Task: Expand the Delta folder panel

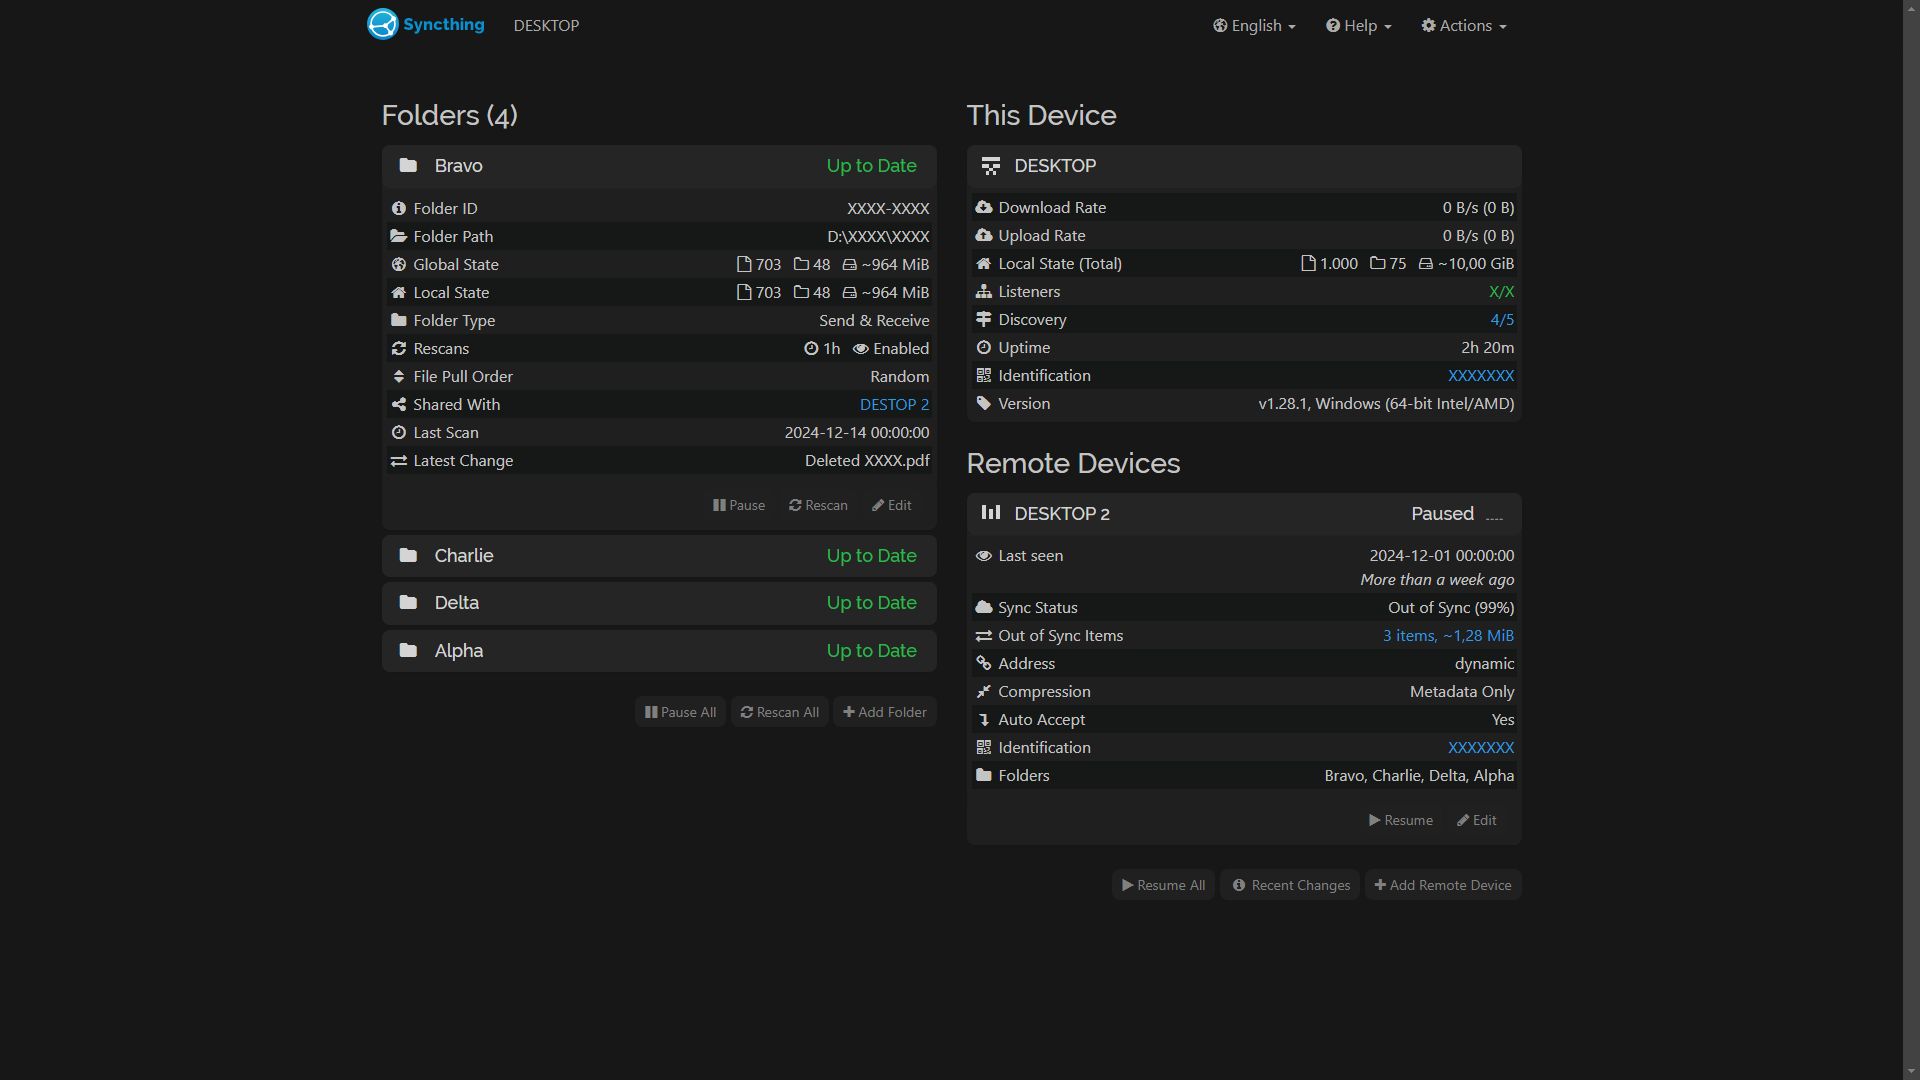Action: pos(659,603)
